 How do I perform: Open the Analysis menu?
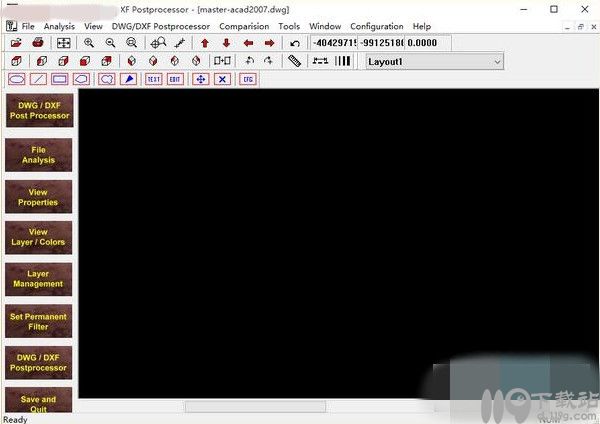[x=59, y=26]
